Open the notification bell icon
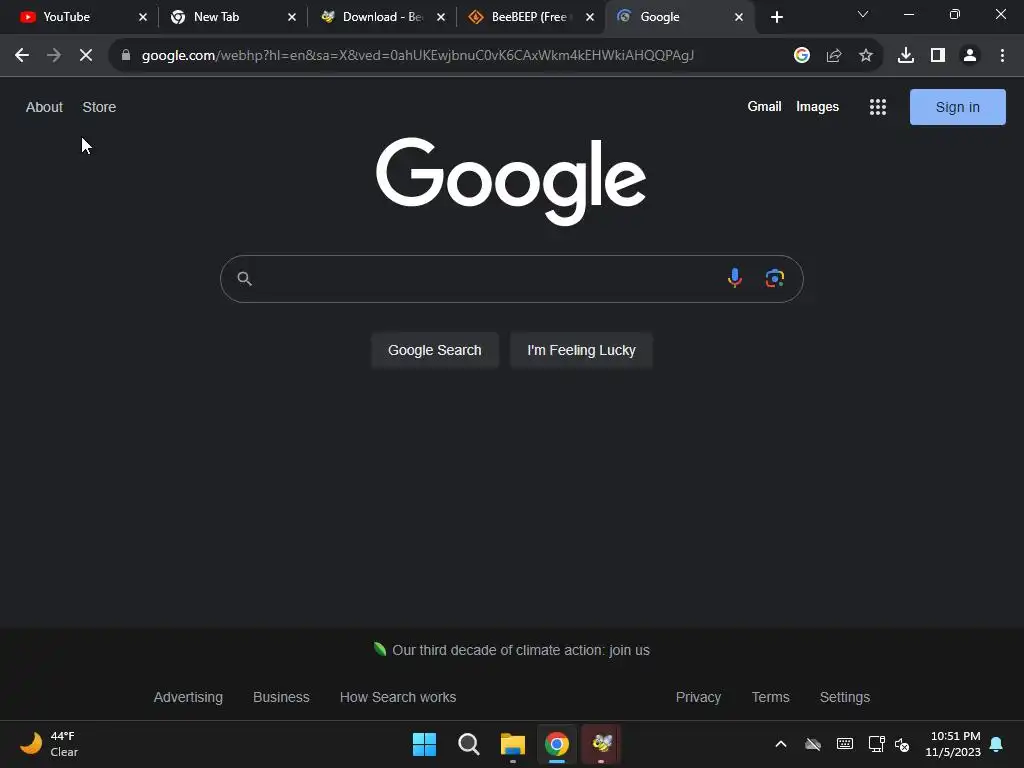 (x=996, y=744)
